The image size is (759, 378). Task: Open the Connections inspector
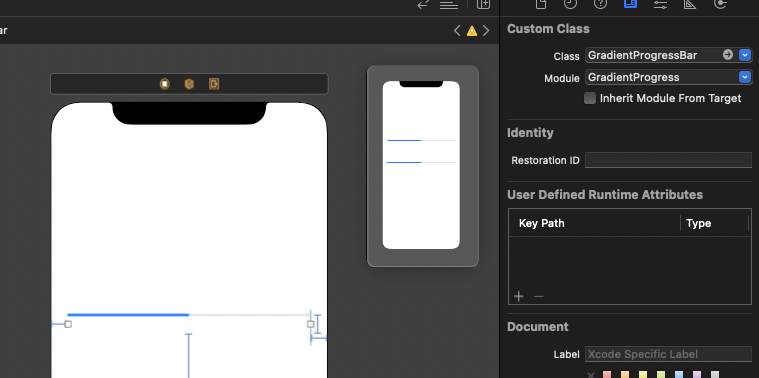720,4
